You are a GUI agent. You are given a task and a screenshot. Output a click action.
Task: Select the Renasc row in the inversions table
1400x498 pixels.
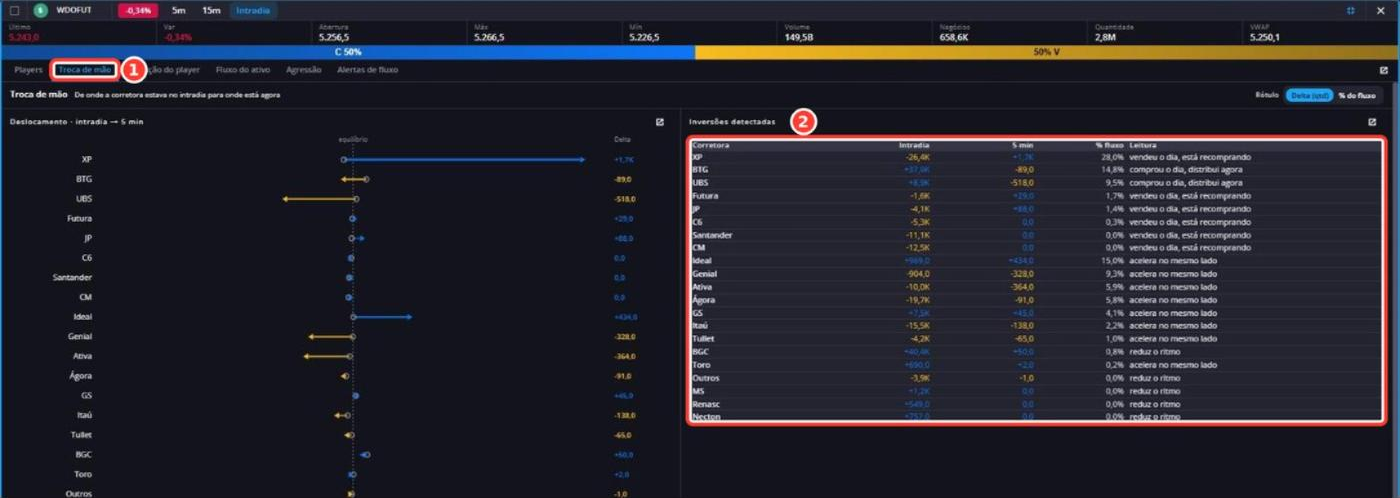1036,404
